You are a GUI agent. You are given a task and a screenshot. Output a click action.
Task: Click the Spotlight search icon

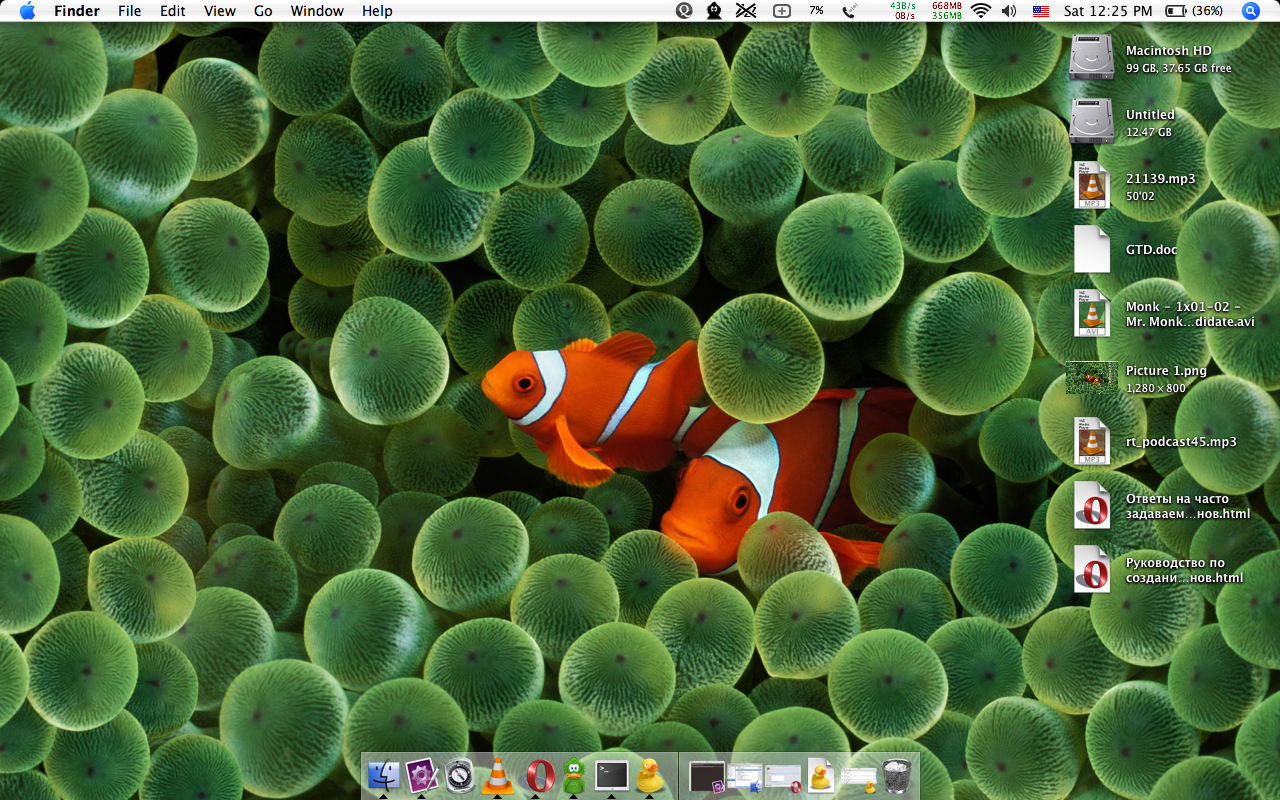(x=1251, y=11)
